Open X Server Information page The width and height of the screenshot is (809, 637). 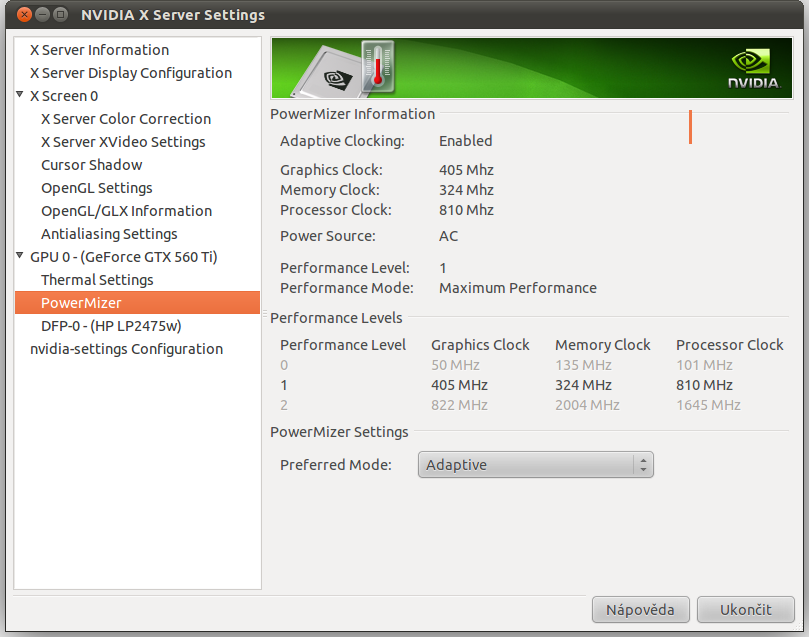pos(100,50)
